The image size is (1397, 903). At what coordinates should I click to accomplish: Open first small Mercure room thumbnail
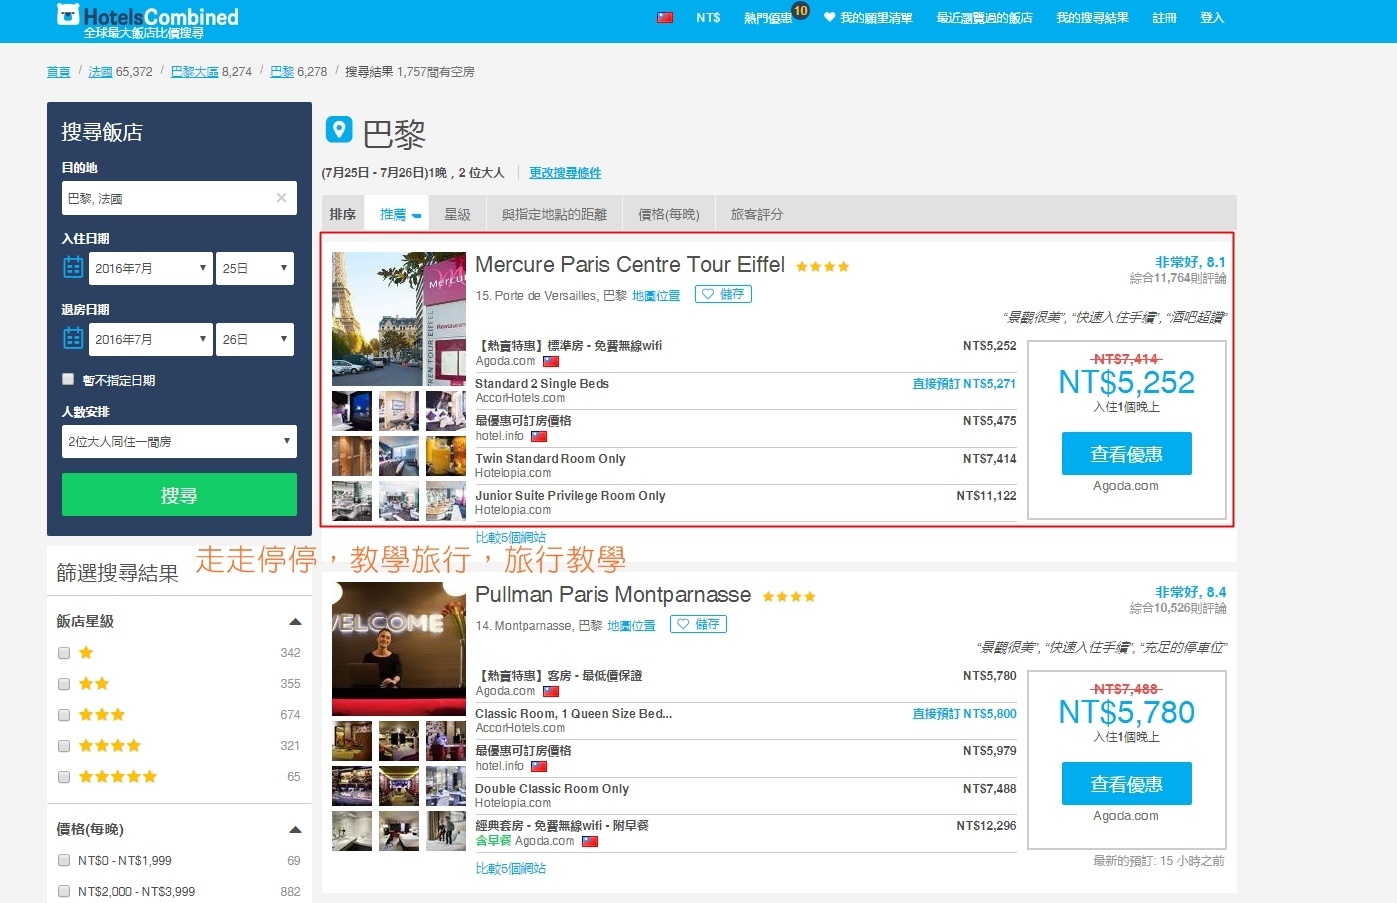pyautogui.click(x=352, y=410)
